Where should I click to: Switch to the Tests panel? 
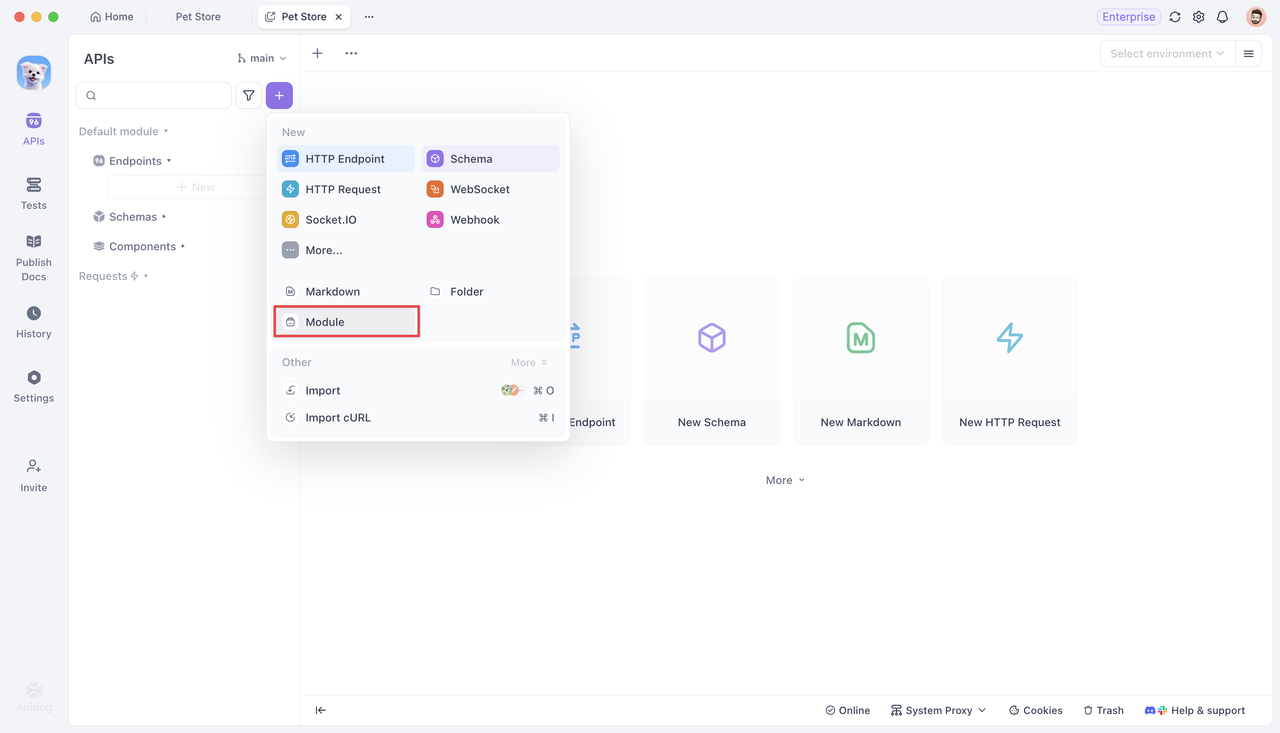point(33,192)
